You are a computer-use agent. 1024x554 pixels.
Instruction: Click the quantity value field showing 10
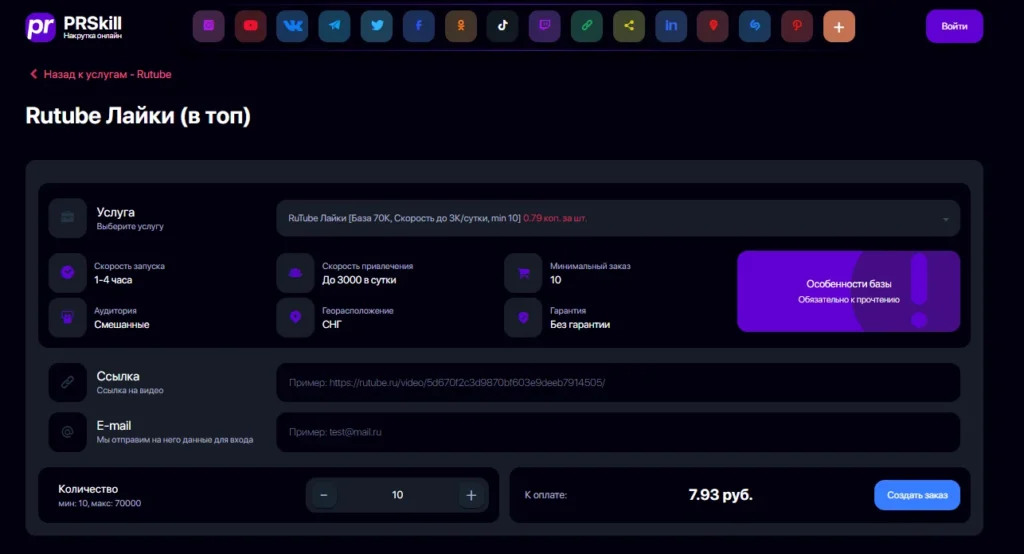[x=397, y=495]
